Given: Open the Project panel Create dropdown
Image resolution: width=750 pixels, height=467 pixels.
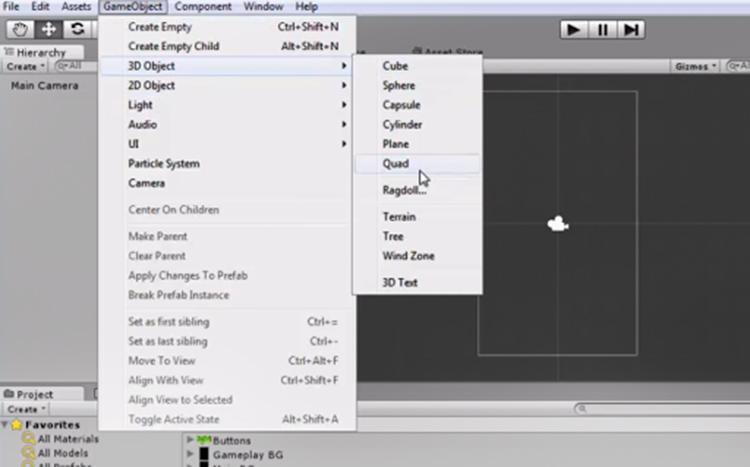Looking at the screenshot, I should (x=24, y=409).
